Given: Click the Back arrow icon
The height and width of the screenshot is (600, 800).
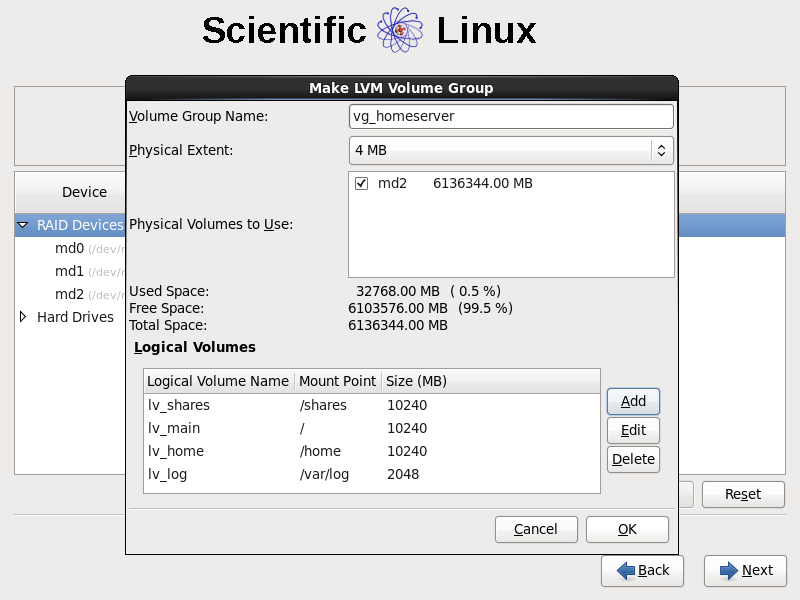Looking at the screenshot, I should coord(626,570).
